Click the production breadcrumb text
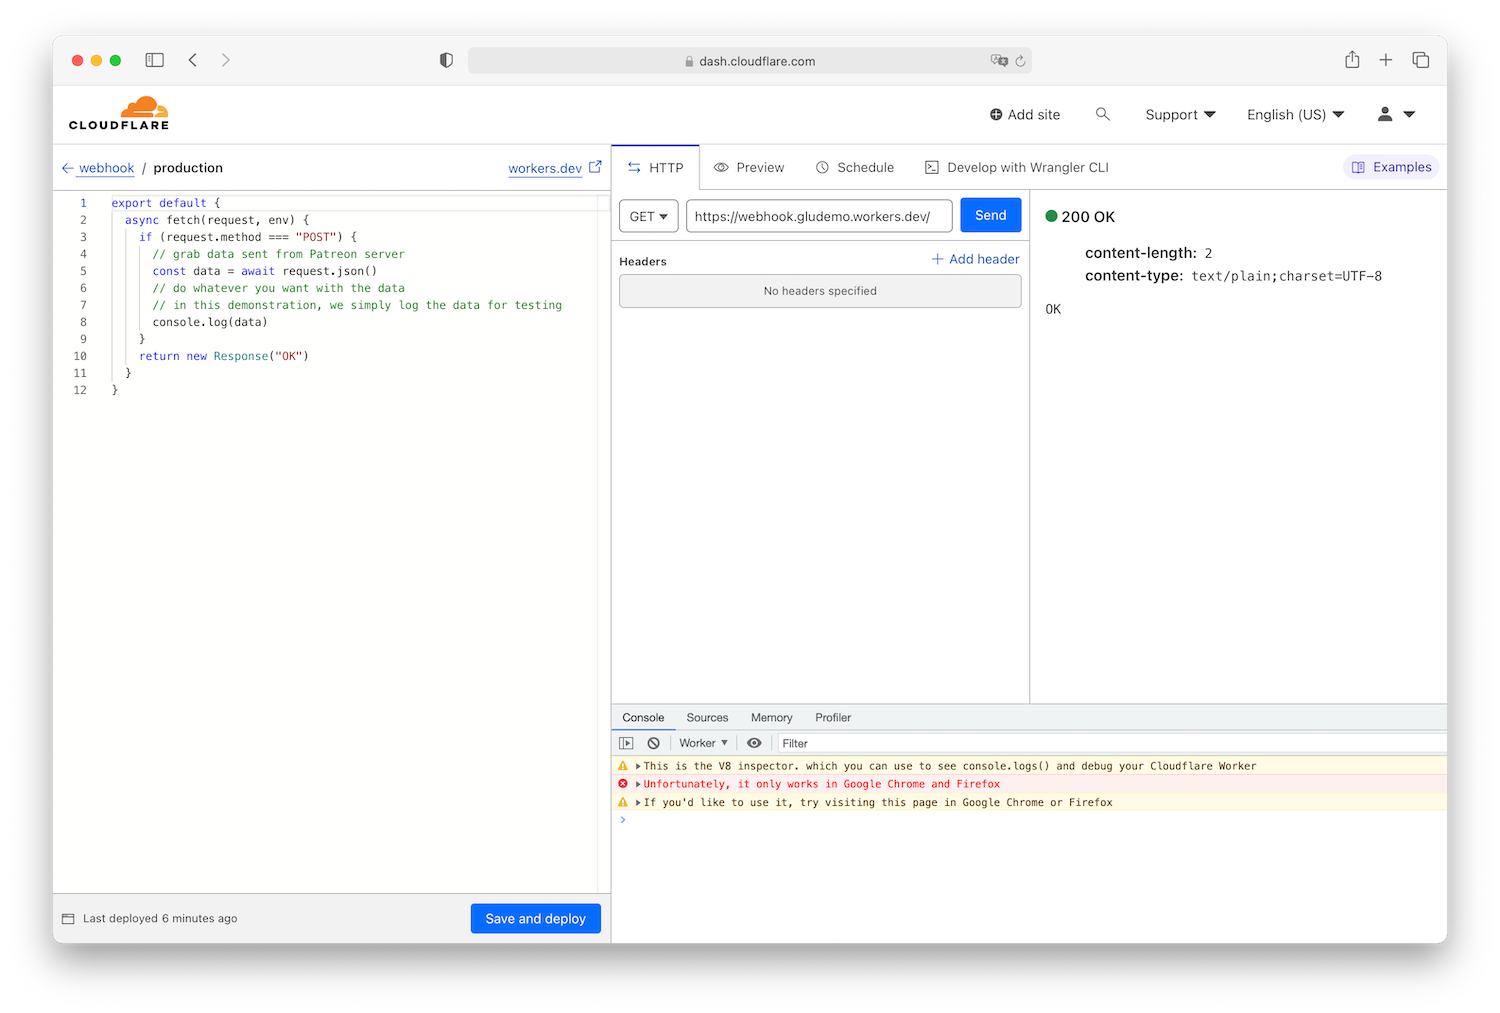 point(188,168)
